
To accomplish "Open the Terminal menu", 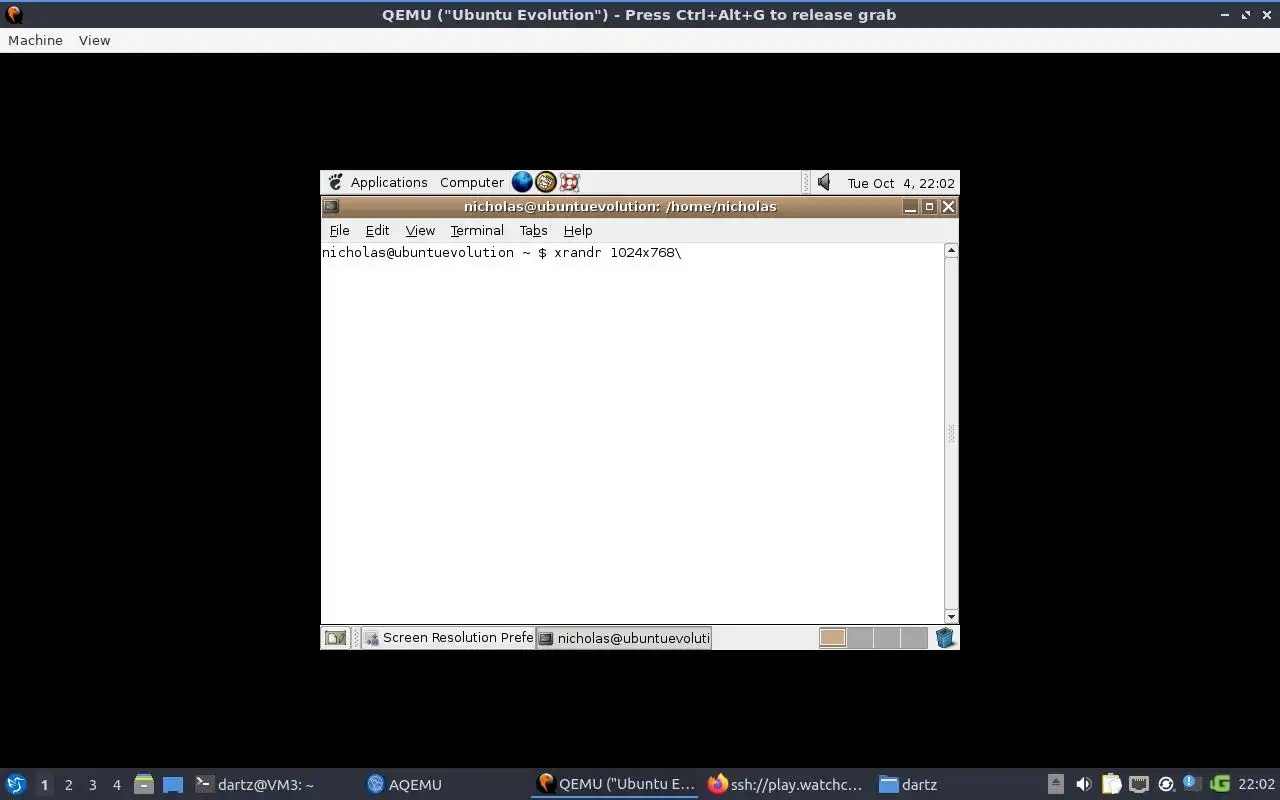I will click(x=477, y=230).
